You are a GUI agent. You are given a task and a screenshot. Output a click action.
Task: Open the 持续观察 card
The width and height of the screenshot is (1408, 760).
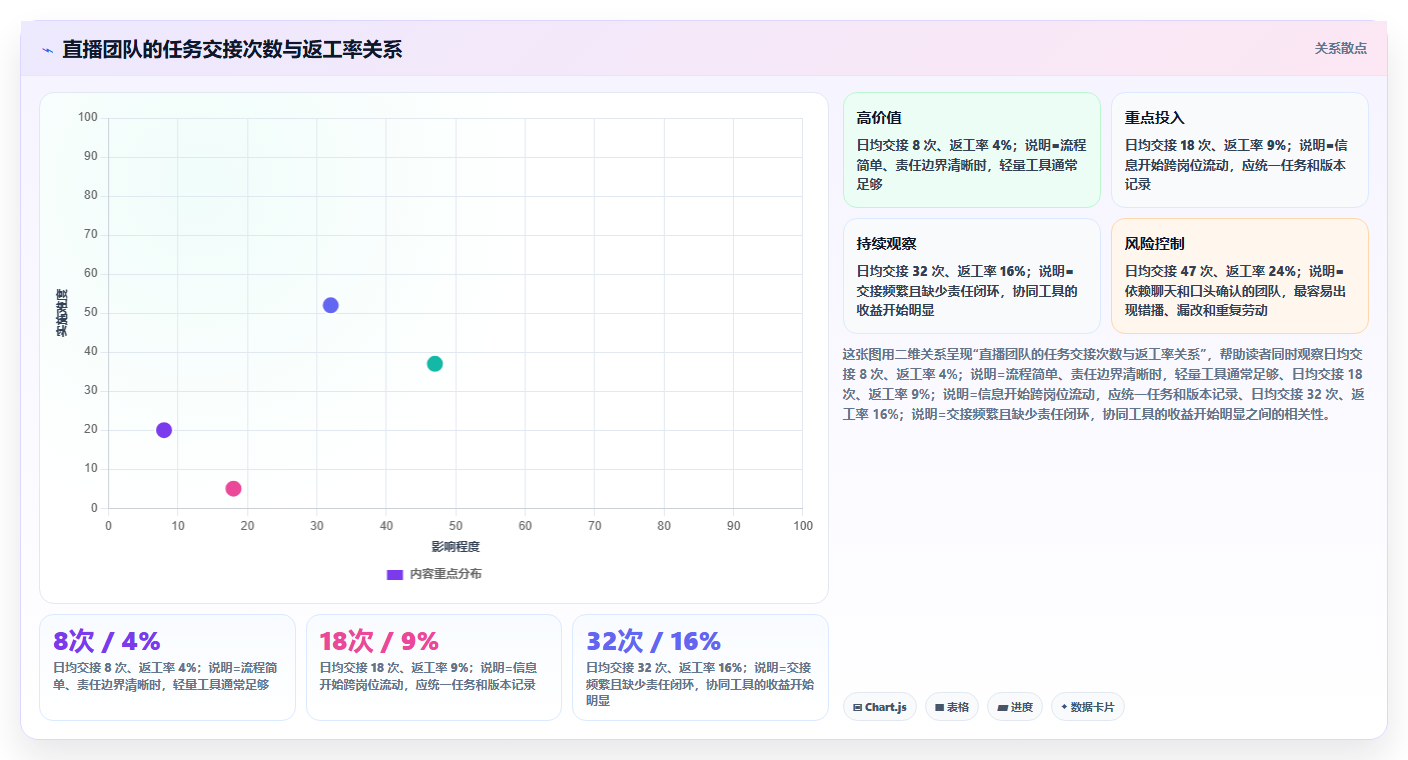[971, 276]
